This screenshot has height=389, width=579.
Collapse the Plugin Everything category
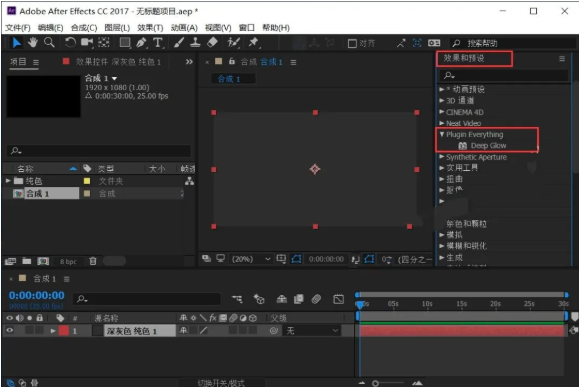pos(442,134)
